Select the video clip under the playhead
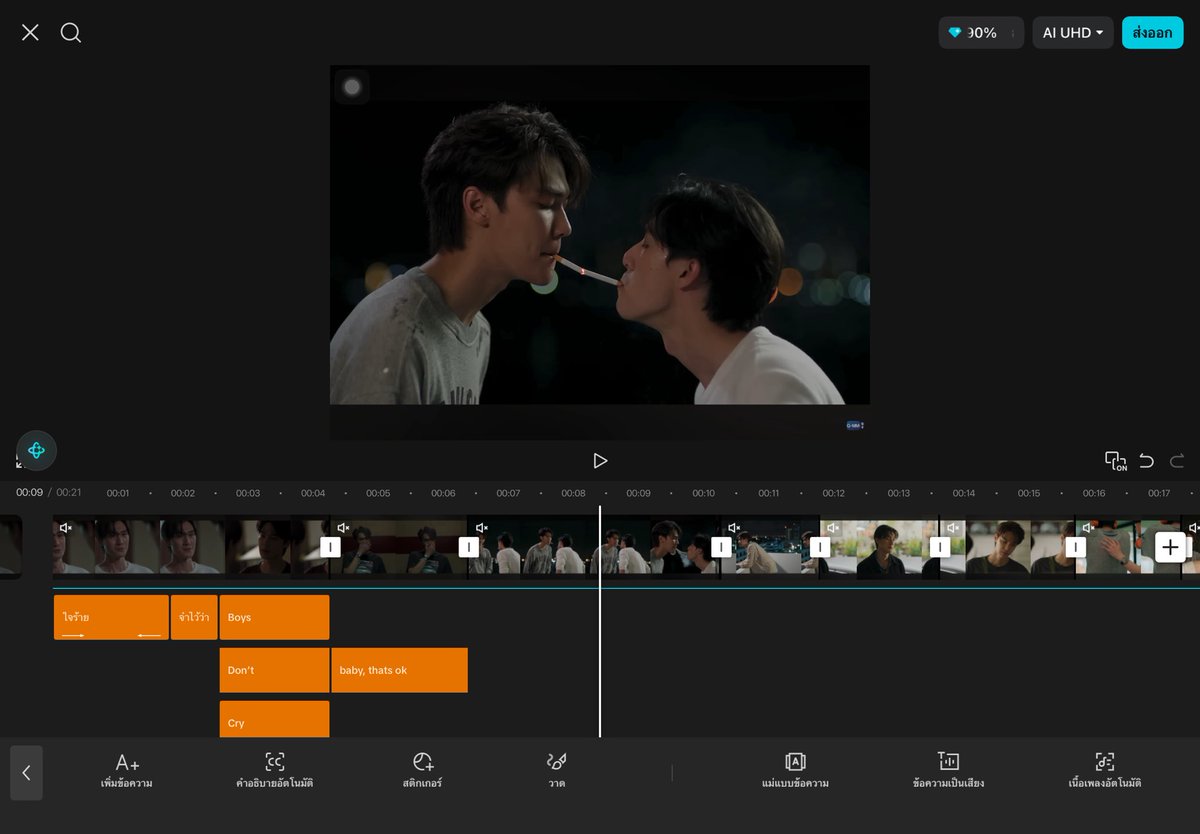Screen dimensions: 1200x834 click(595, 547)
